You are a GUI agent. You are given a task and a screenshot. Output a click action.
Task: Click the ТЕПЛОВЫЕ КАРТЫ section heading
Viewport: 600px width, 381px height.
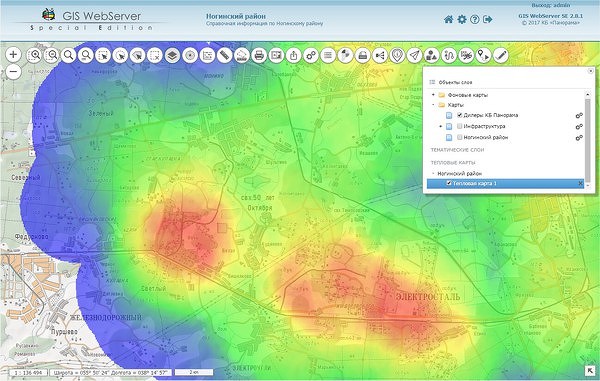click(x=453, y=163)
